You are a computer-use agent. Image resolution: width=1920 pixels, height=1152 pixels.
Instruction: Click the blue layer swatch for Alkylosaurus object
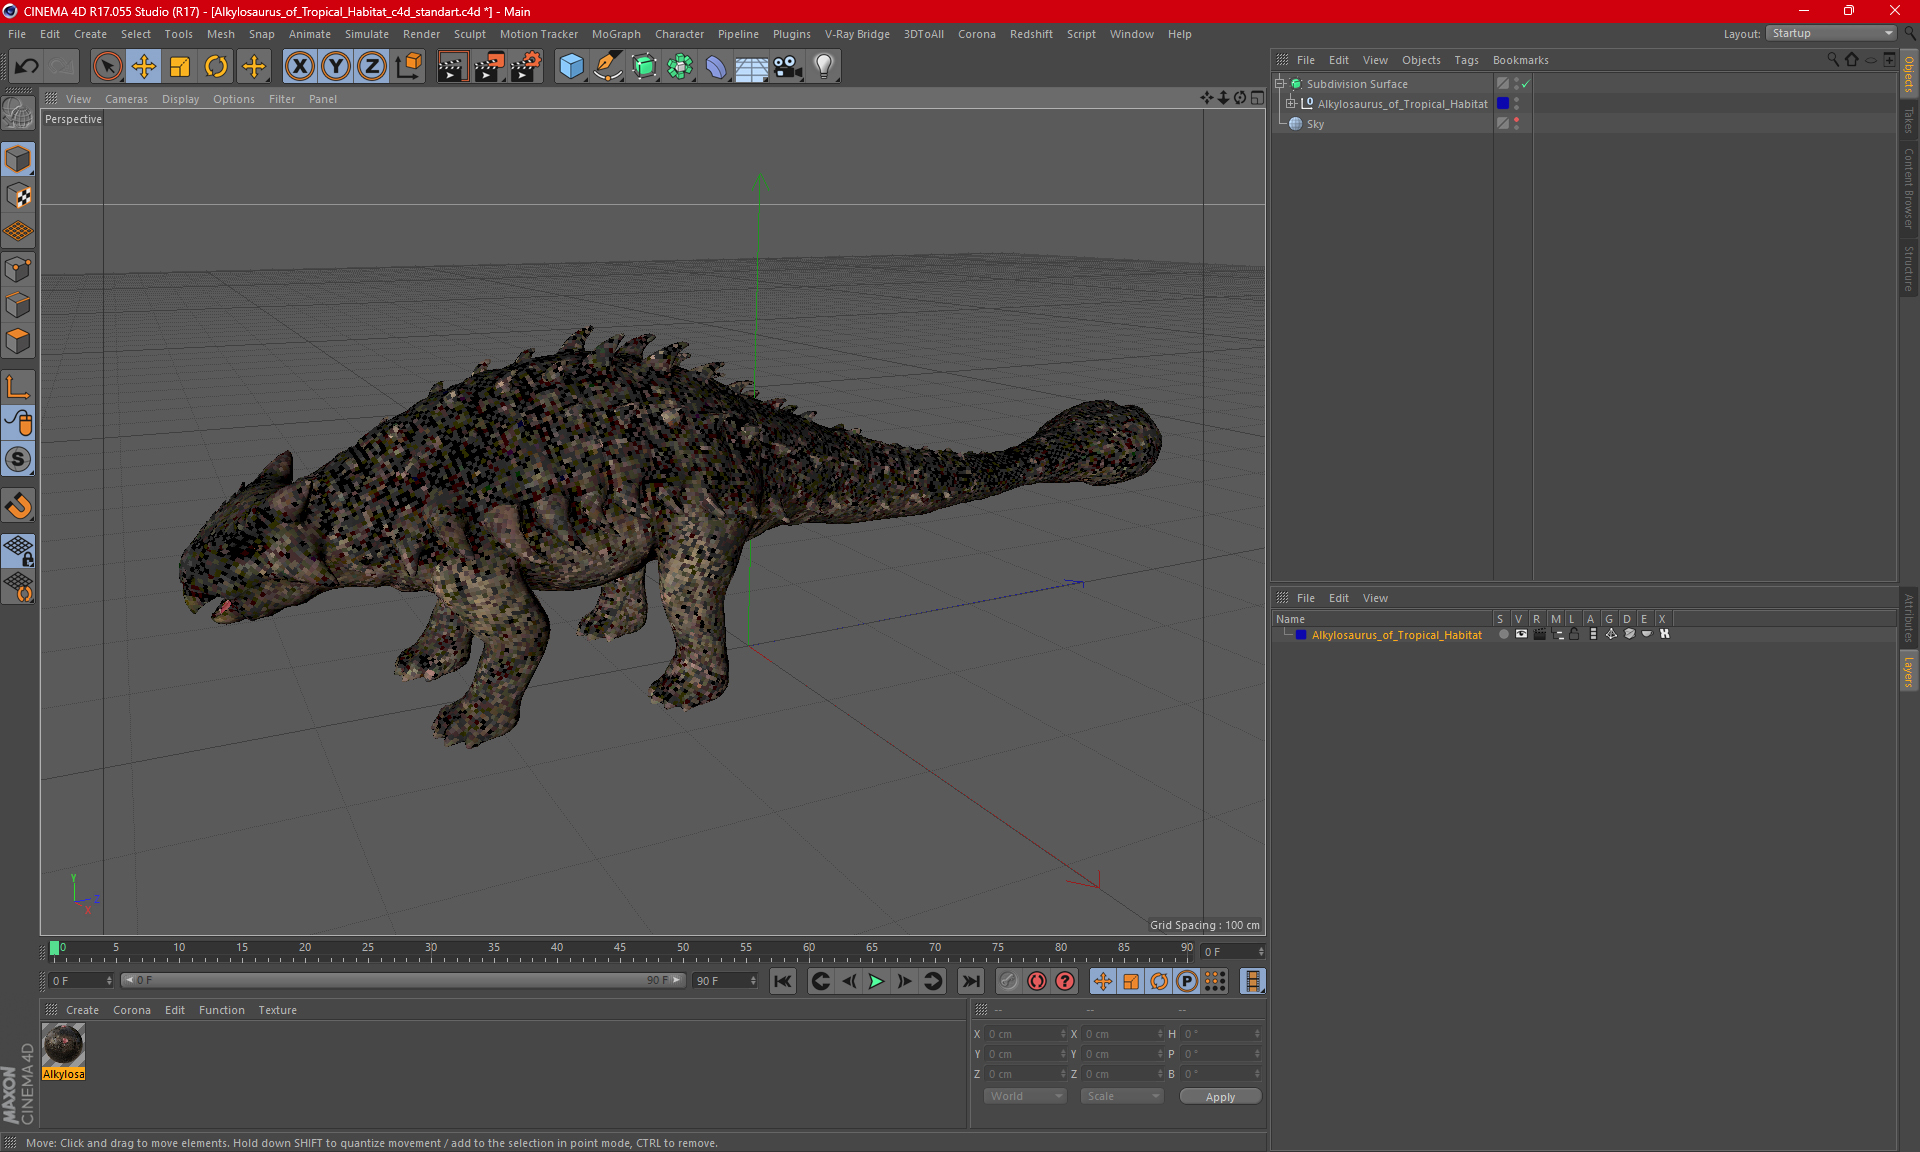pyautogui.click(x=1503, y=104)
